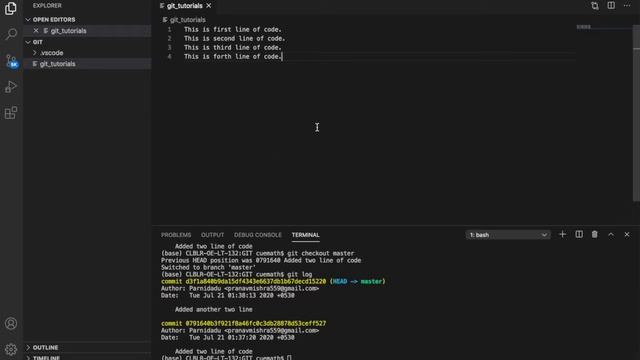Open the Source Control view
The height and width of the screenshot is (360, 640).
pyautogui.click(x=11, y=60)
